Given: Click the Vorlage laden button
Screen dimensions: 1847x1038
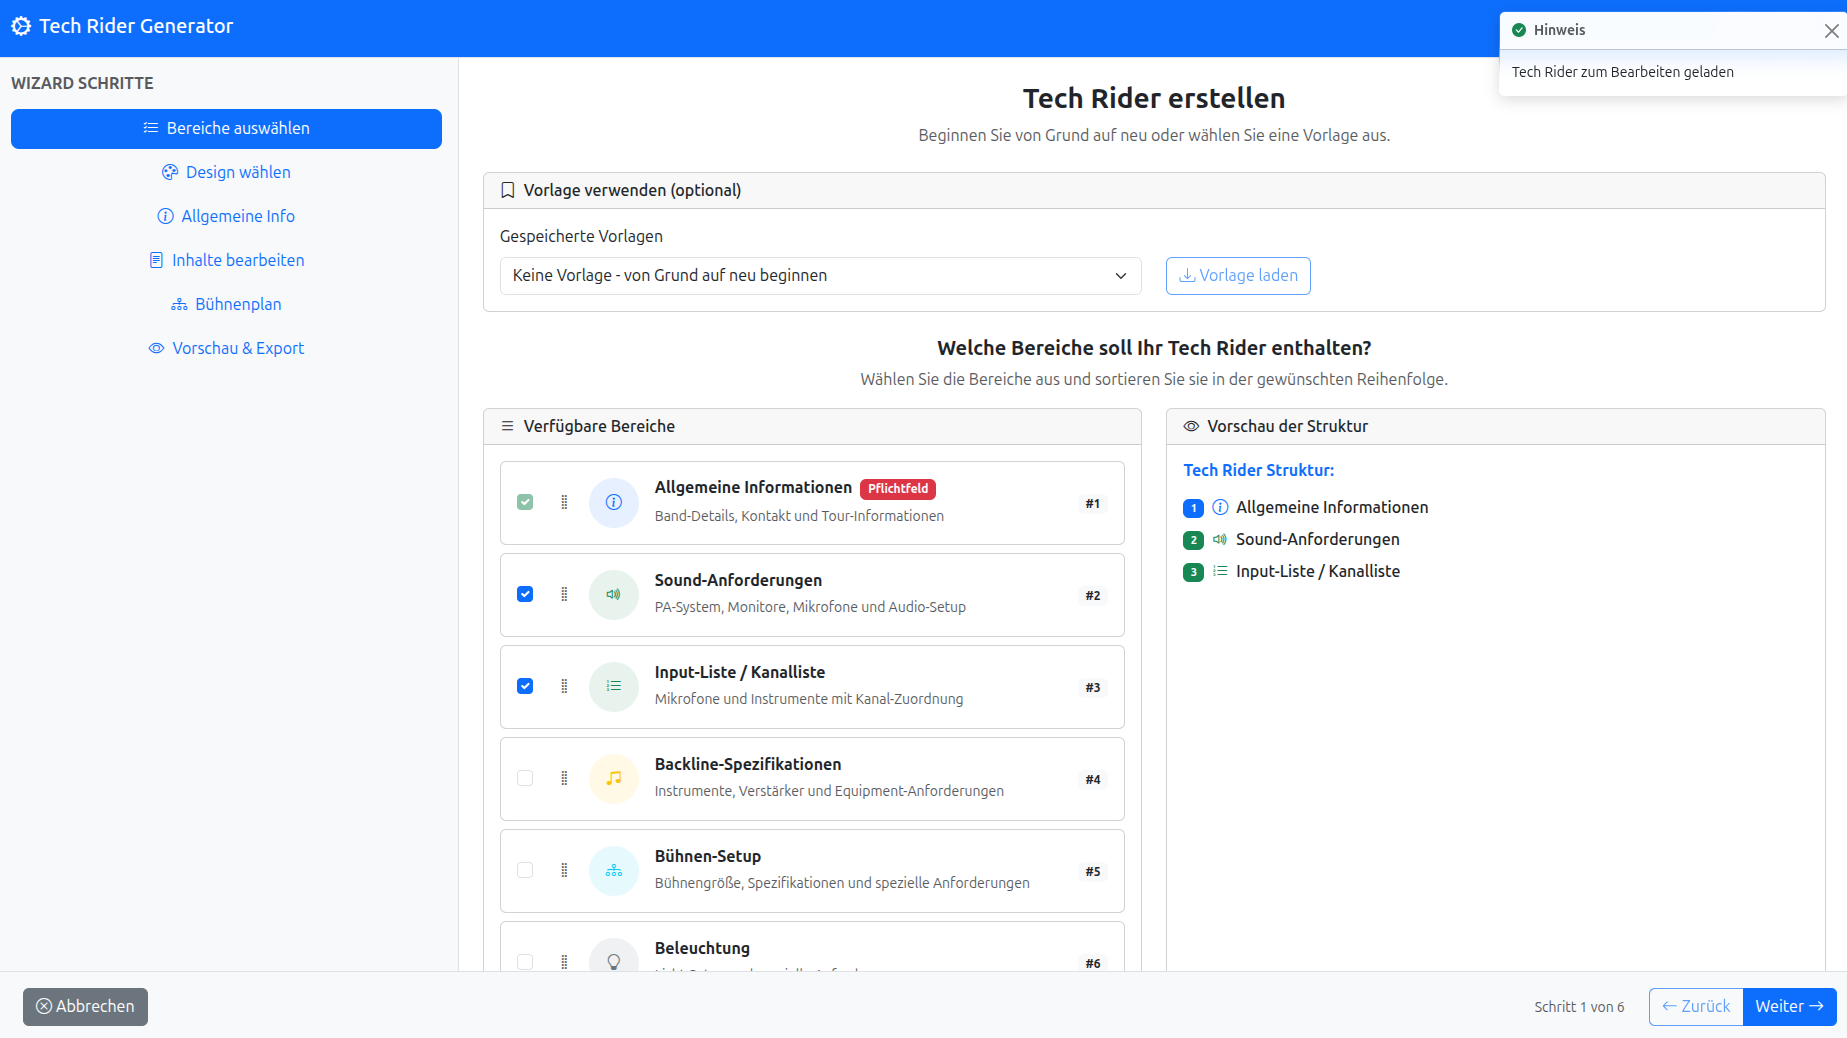Looking at the screenshot, I should pos(1237,276).
